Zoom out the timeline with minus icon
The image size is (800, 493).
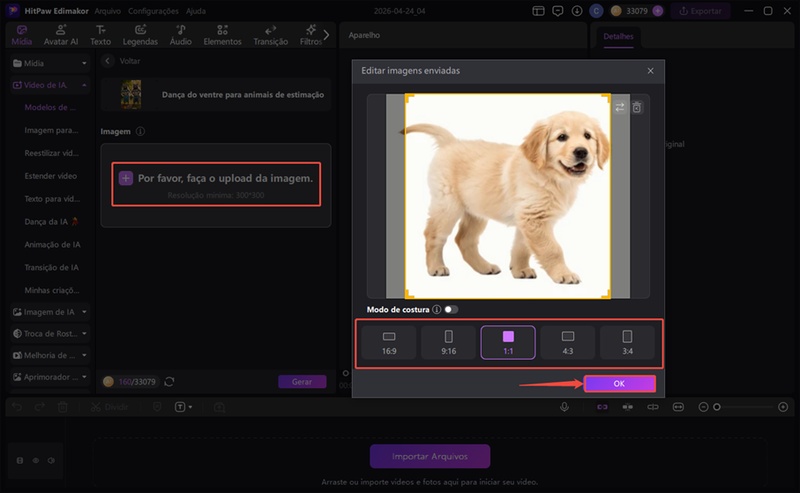(x=703, y=407)
